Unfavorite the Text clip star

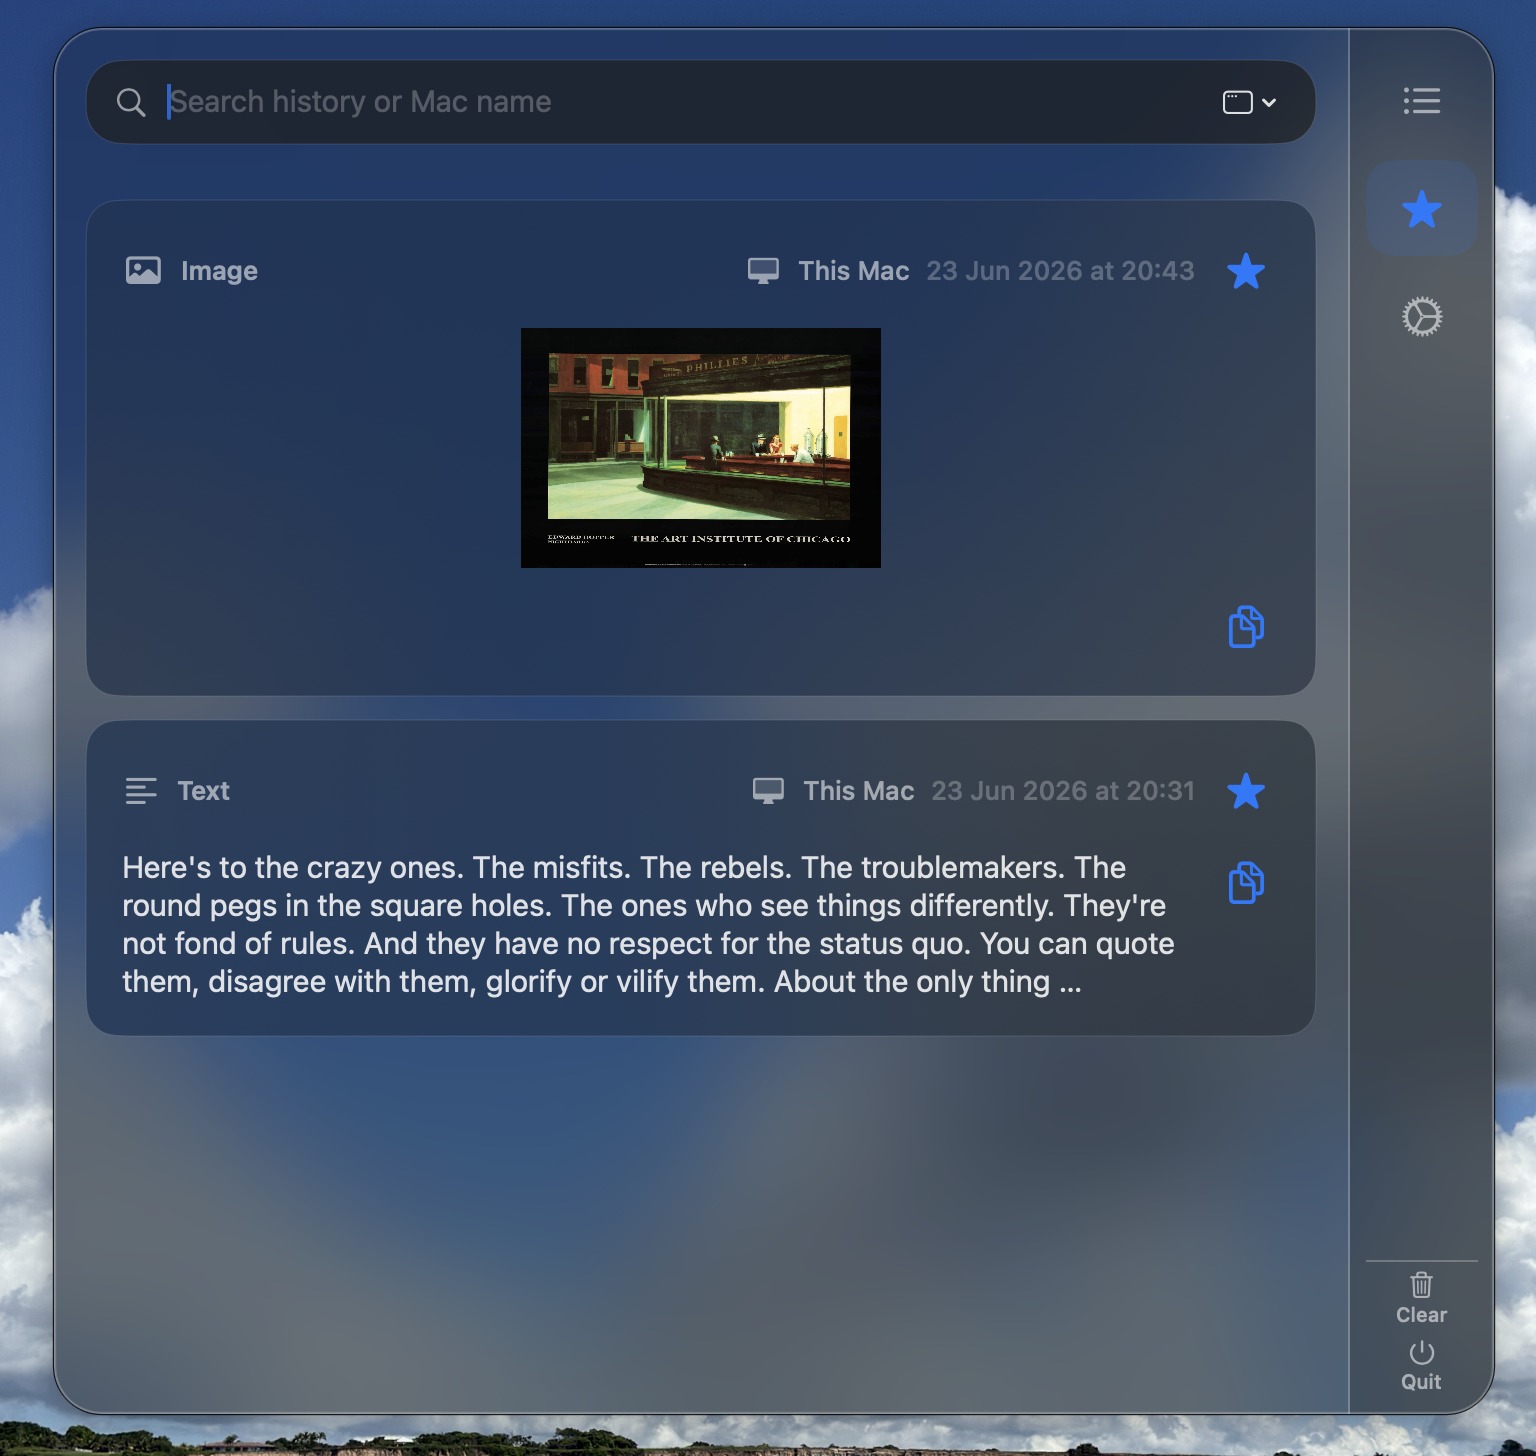click(x=1246, y=791)
